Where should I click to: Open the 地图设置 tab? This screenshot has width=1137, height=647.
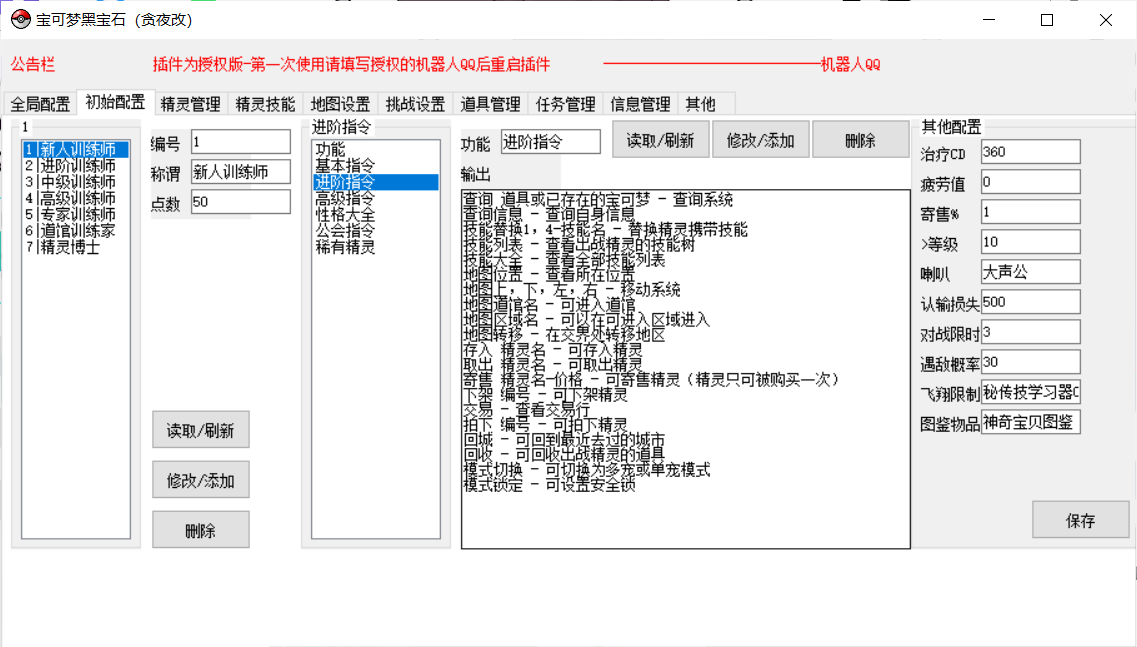pos(340,104)
